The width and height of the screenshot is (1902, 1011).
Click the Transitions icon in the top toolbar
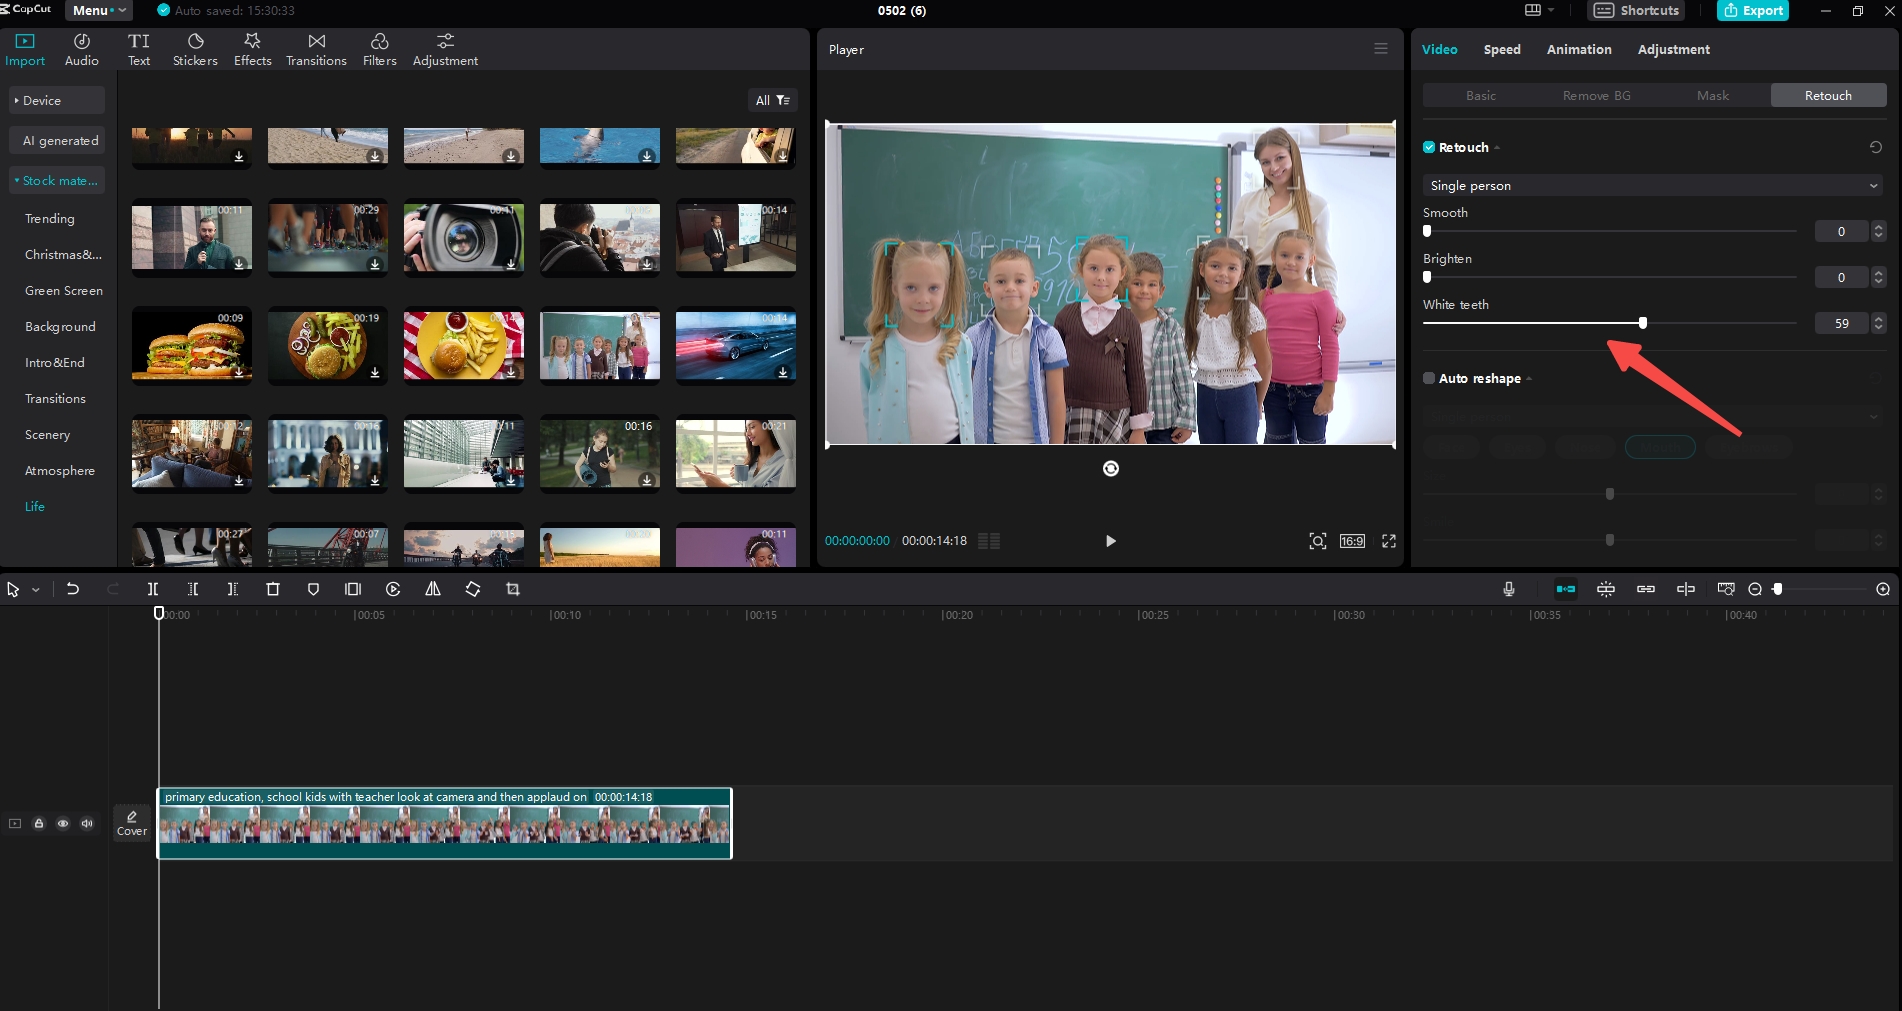tap(315, 48)
